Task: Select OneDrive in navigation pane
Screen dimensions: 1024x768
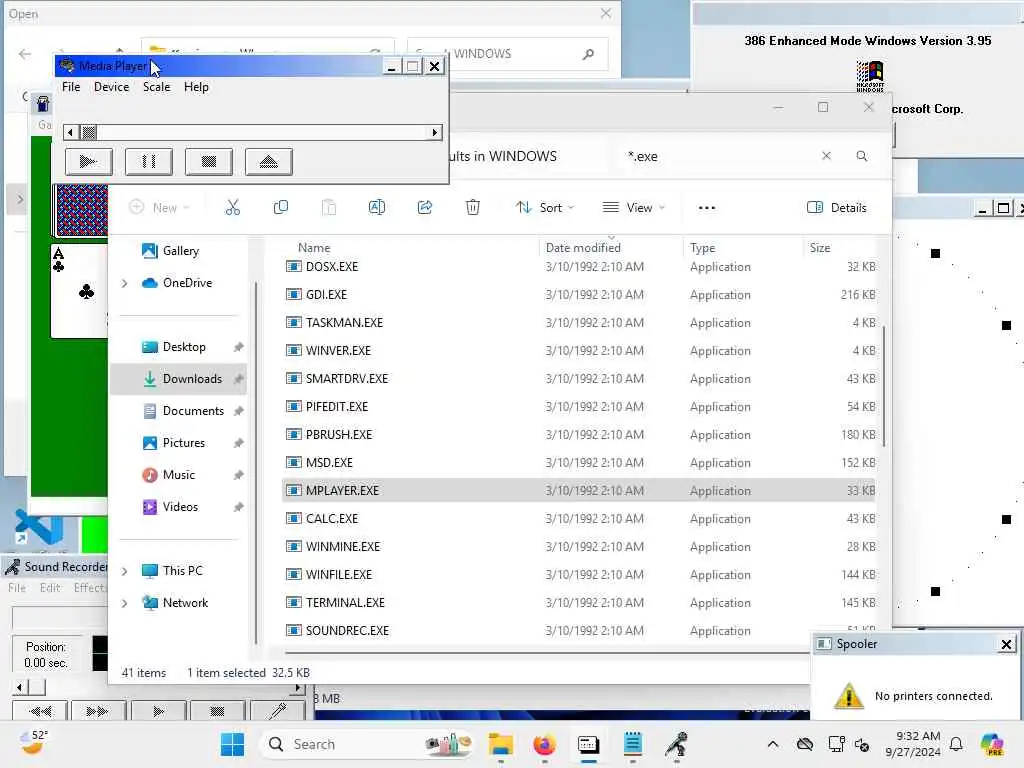Action: [187, 283]
